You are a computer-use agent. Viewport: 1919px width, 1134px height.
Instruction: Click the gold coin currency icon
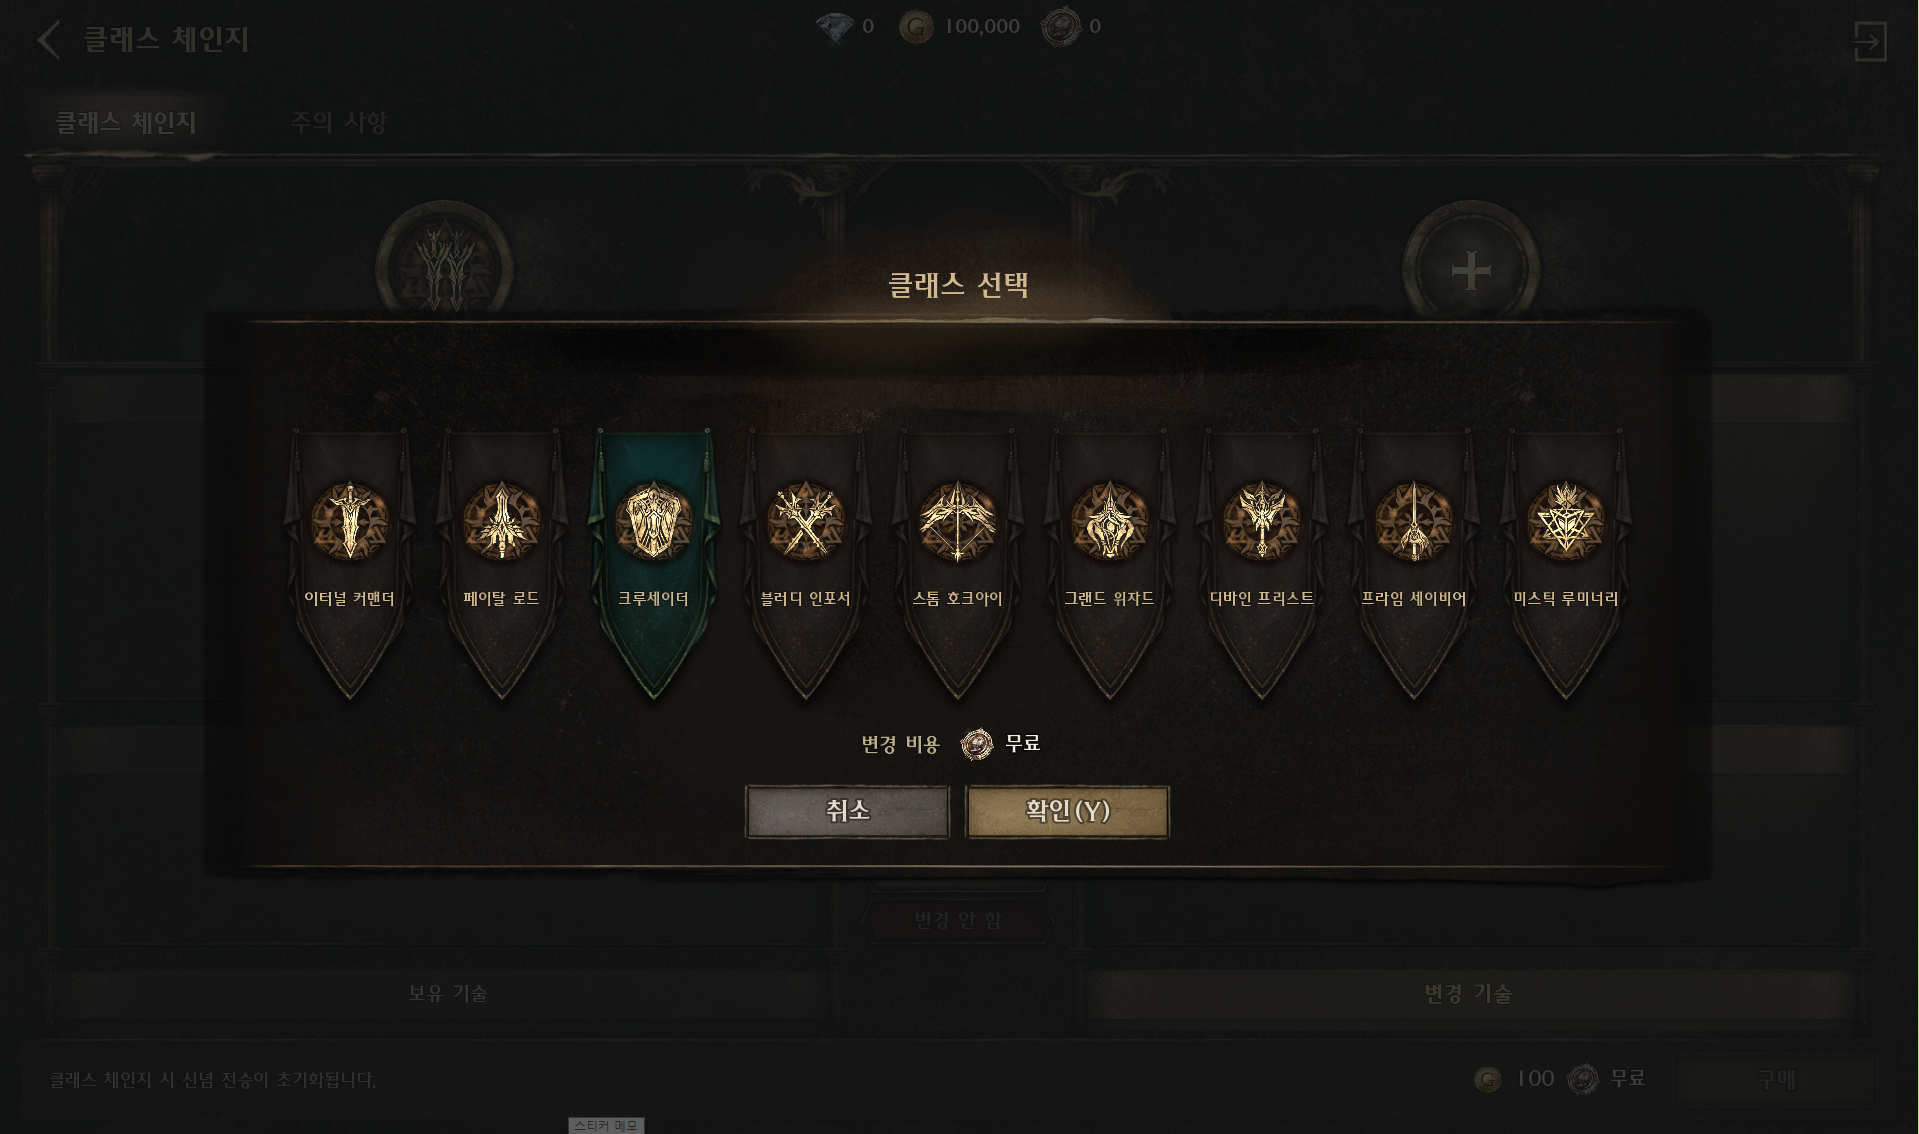click(915, 27)
